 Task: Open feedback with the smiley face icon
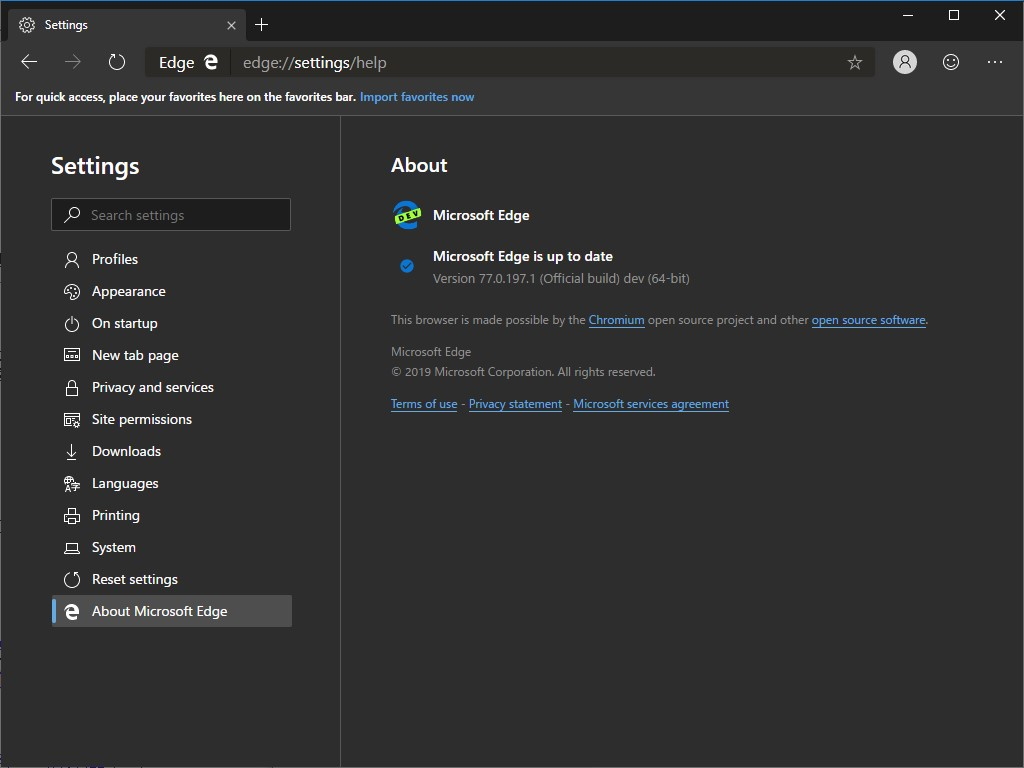click(950, 62)
